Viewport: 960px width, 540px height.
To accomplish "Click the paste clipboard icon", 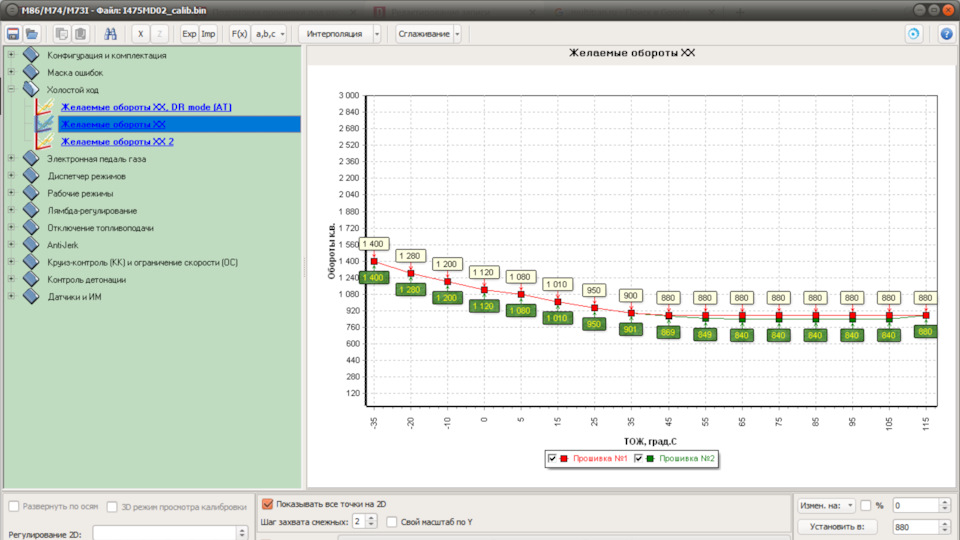I will click(x=80, y=34).
